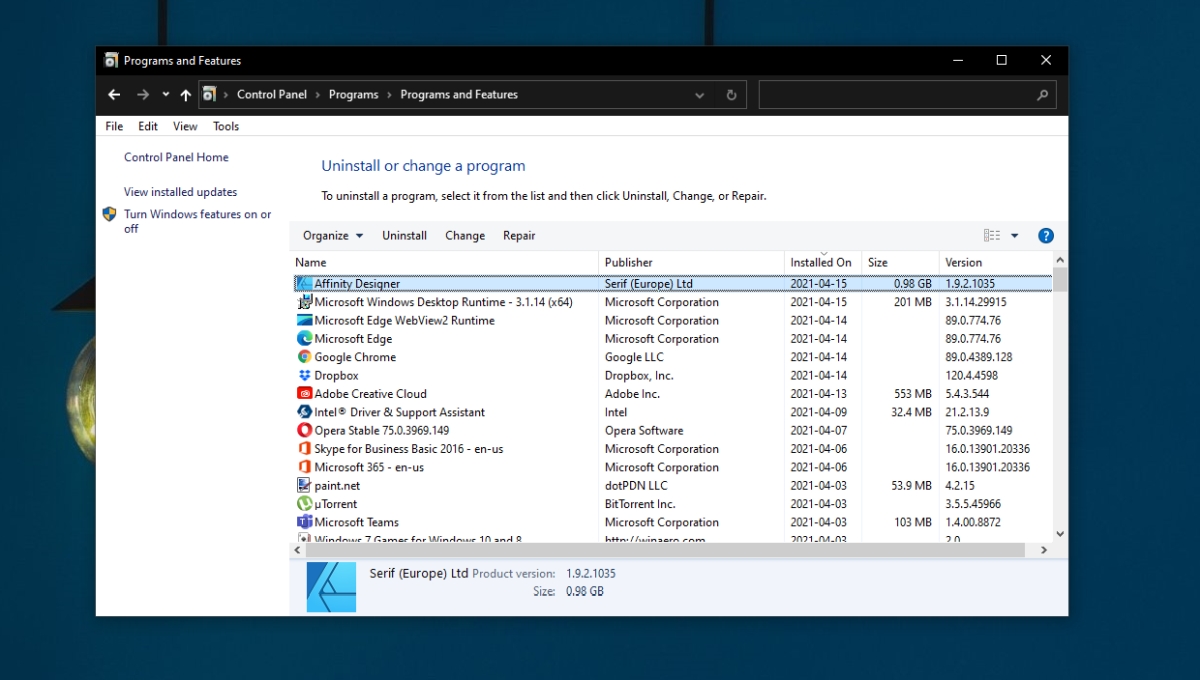This screenshot has width=1200, height=680.
Task: Click the horizontal scrollbar left arrow
Action: (x=298, y=550)
